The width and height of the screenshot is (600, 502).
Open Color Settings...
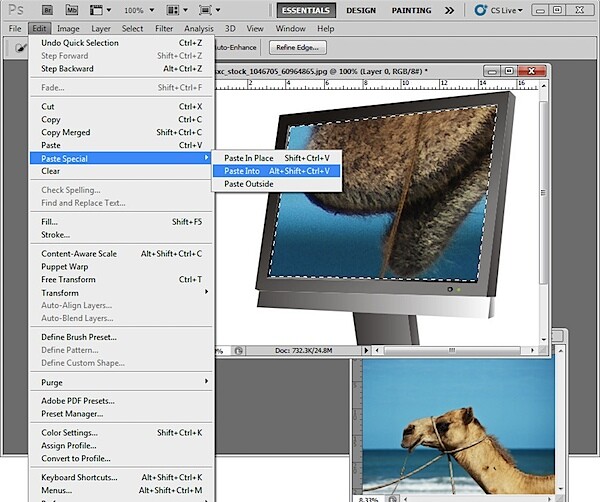pyautogui.click(x=121, y=433)
